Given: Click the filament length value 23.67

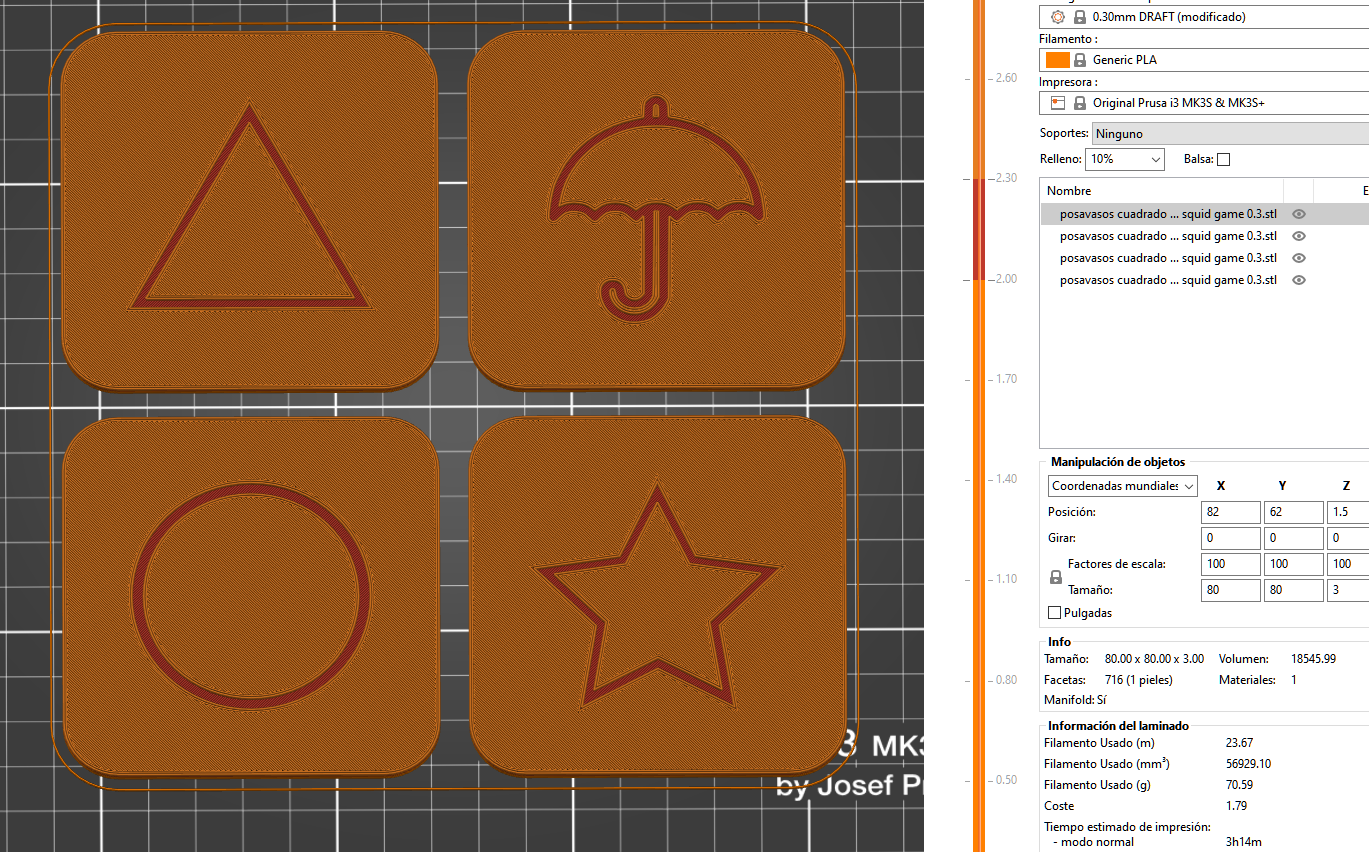Looking at the screenshot, I should [x=1239, y=743].
